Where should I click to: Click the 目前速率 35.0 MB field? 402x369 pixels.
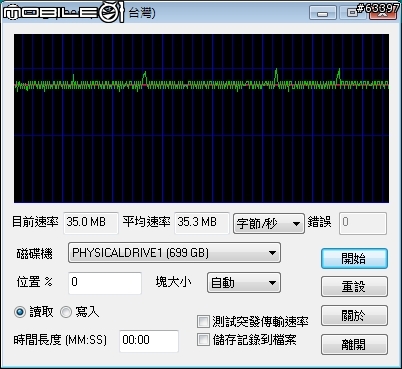point(91,223)
